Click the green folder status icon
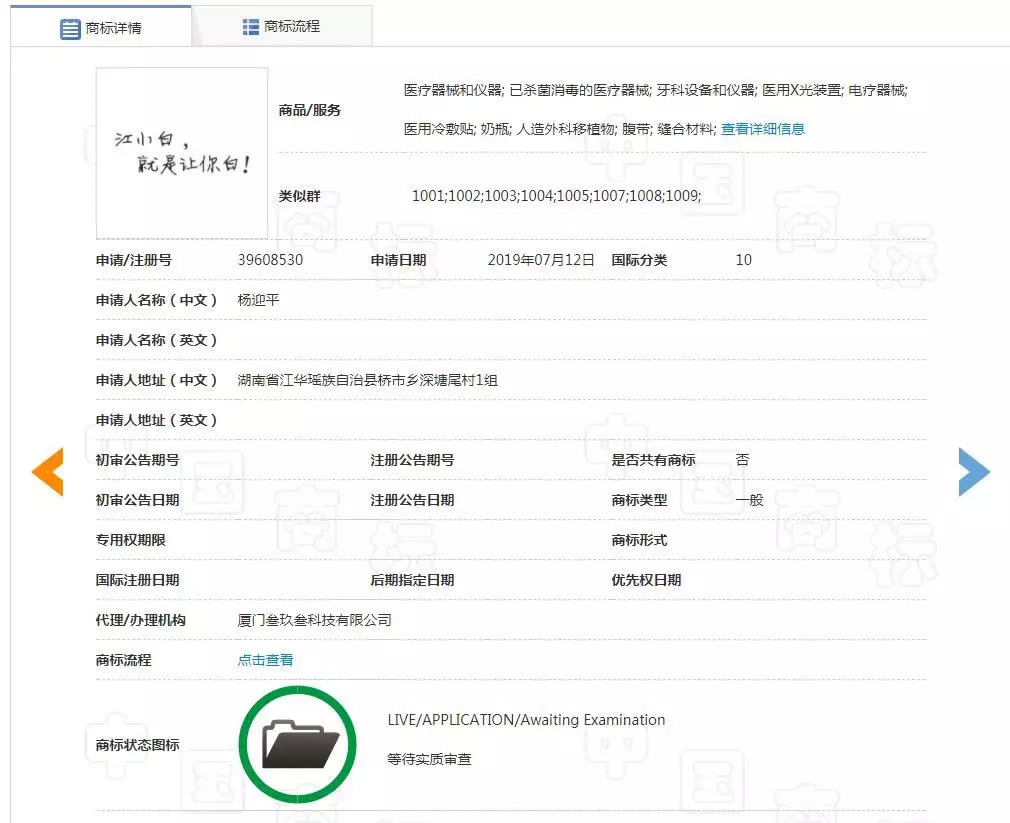The image size is (1010, 823). 298,744
